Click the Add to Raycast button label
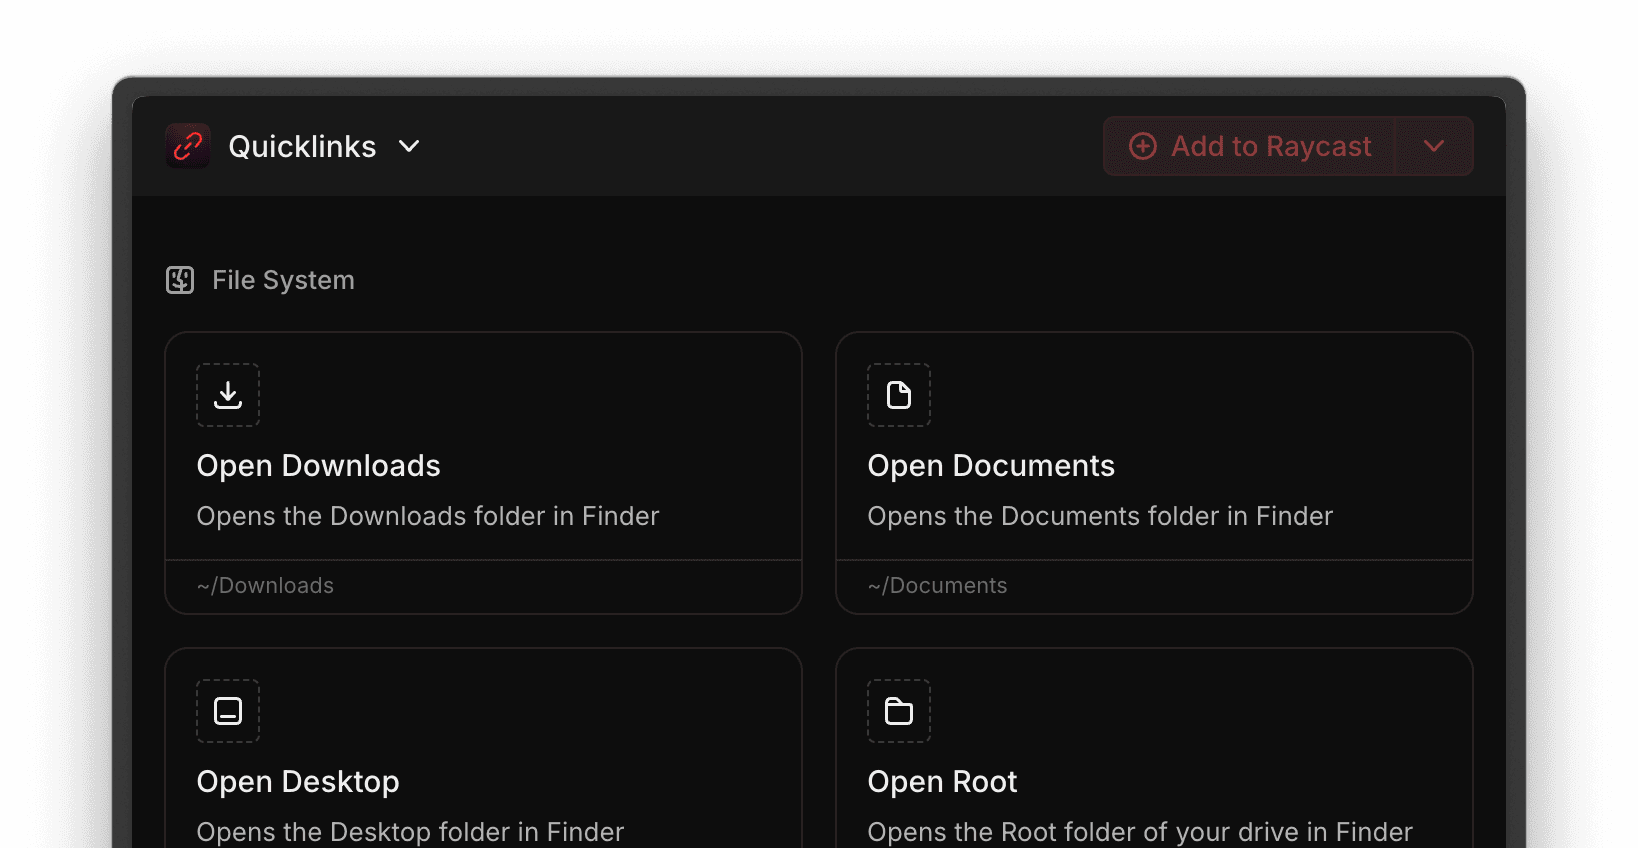Screen dimensions: 1638x848 click(x=1271, y=146)
